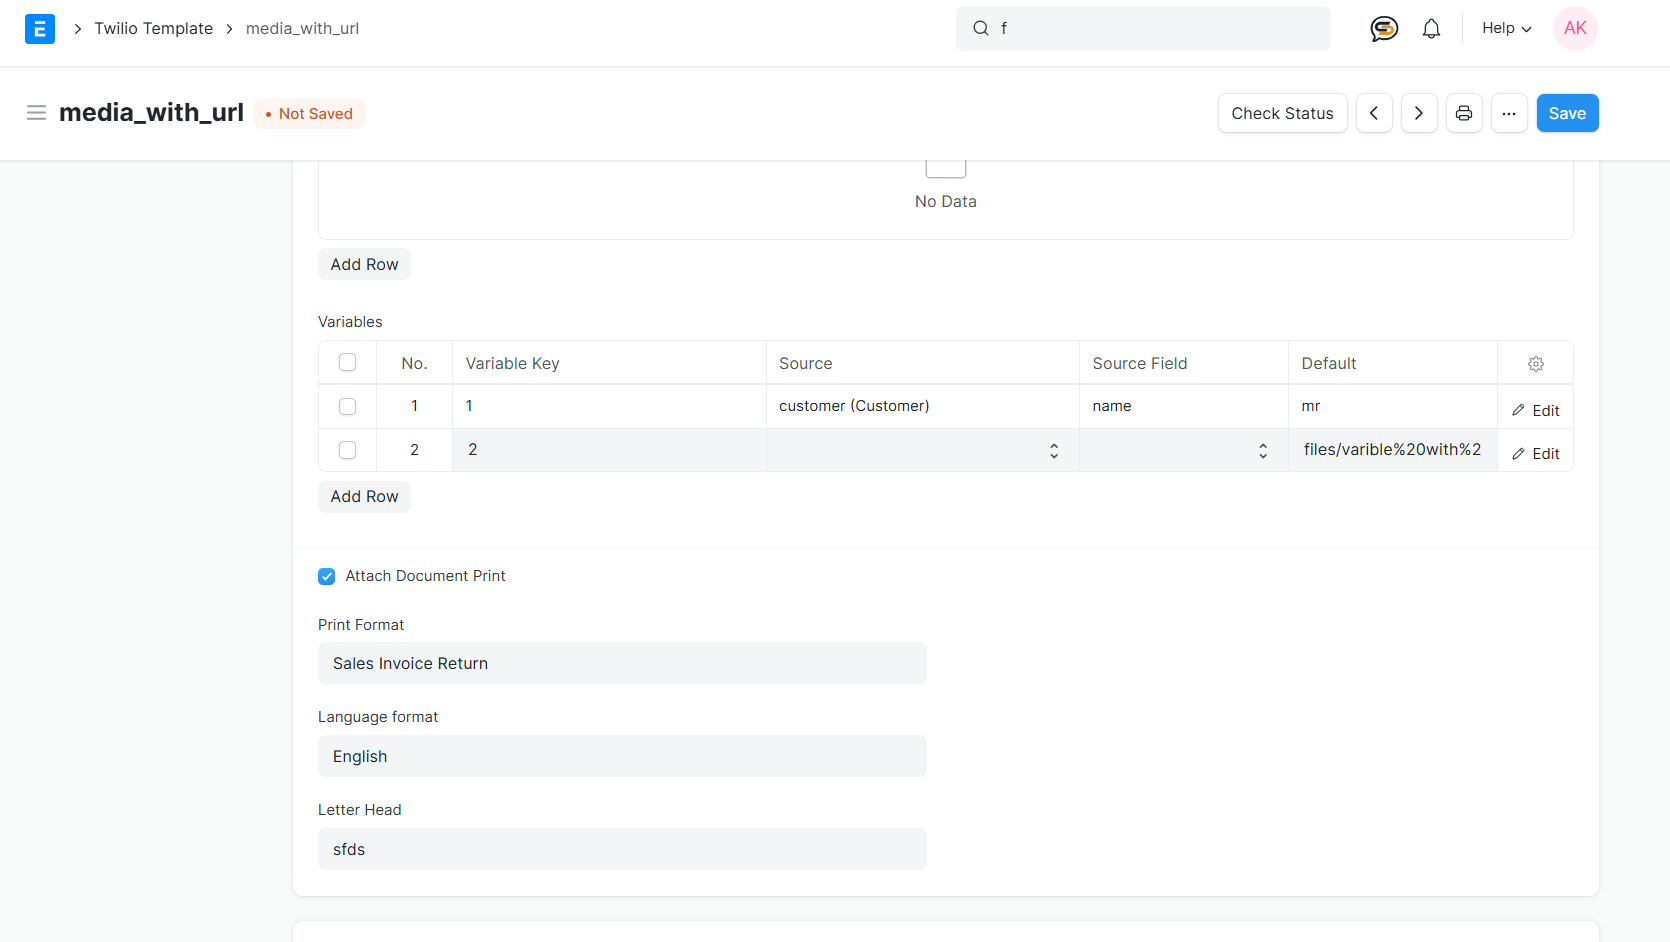The height and width of the screenshot is (942, 1670).
Task: Tick the select-all checkbox in Variables header
Action: point(347,363)
